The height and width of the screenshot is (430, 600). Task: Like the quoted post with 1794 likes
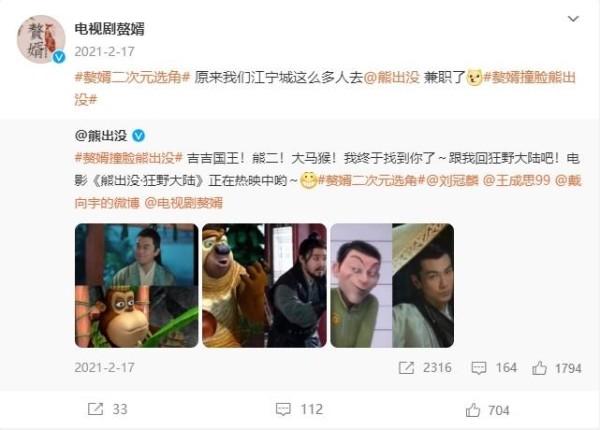539,368
